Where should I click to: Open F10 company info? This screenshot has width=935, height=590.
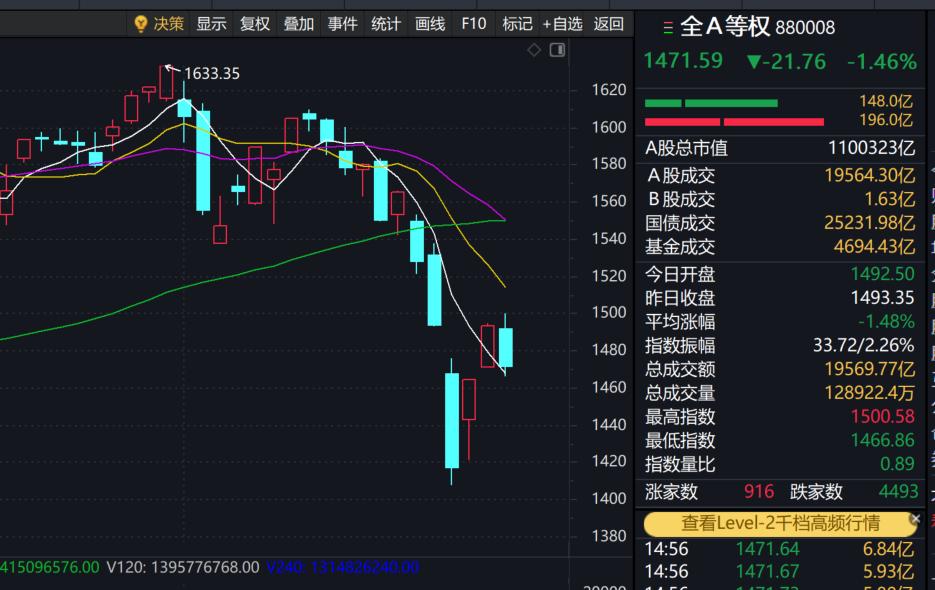pos(474,24)
